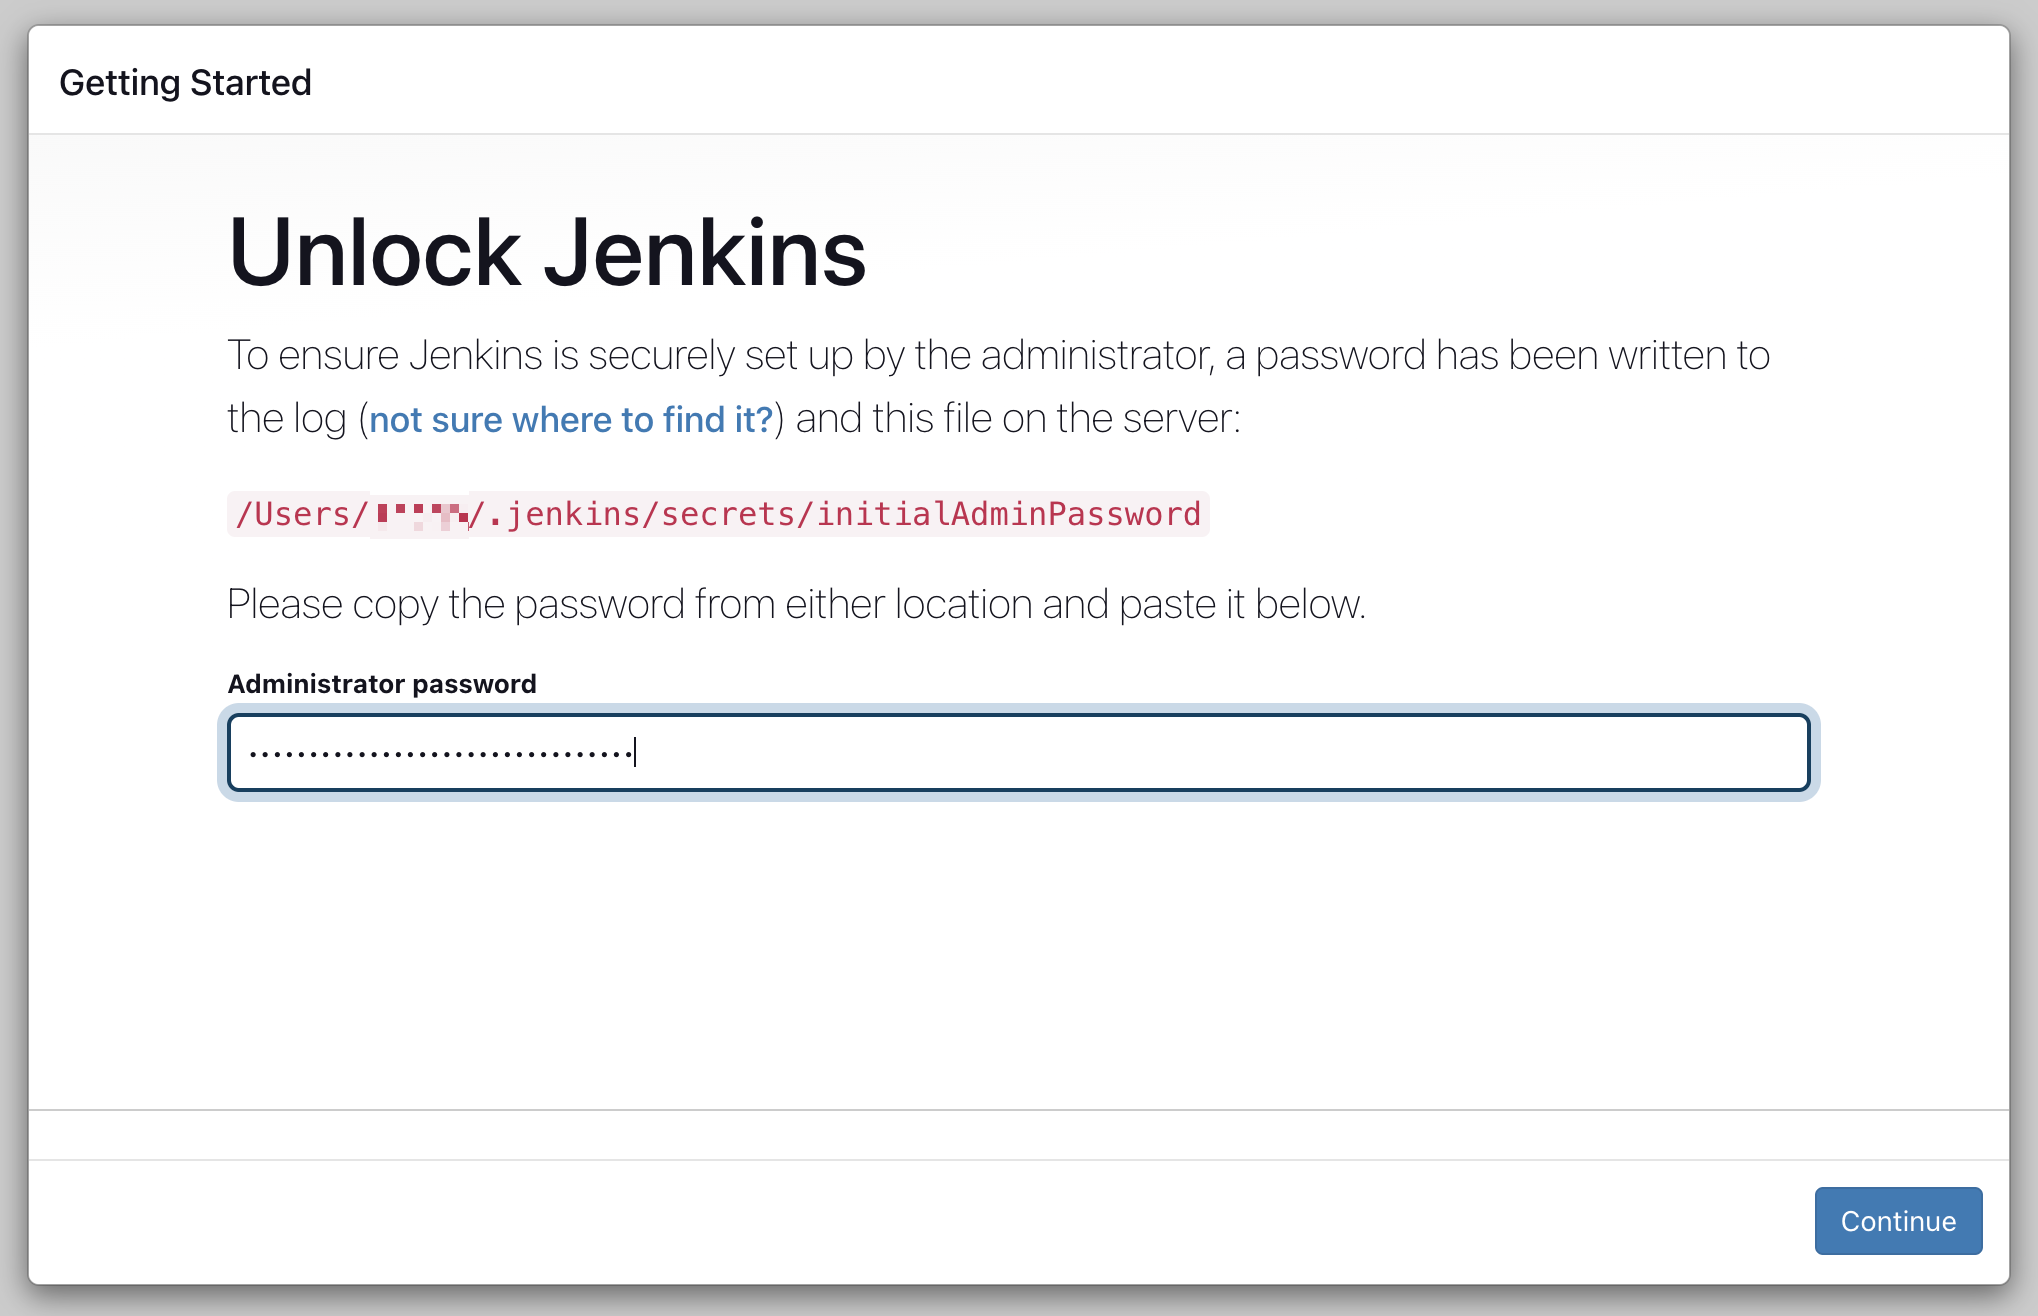Viewport: 2038px width, 1316px height.
Task: Open the 'not sure where to find it?' link
Action: (x=571, y=419)
